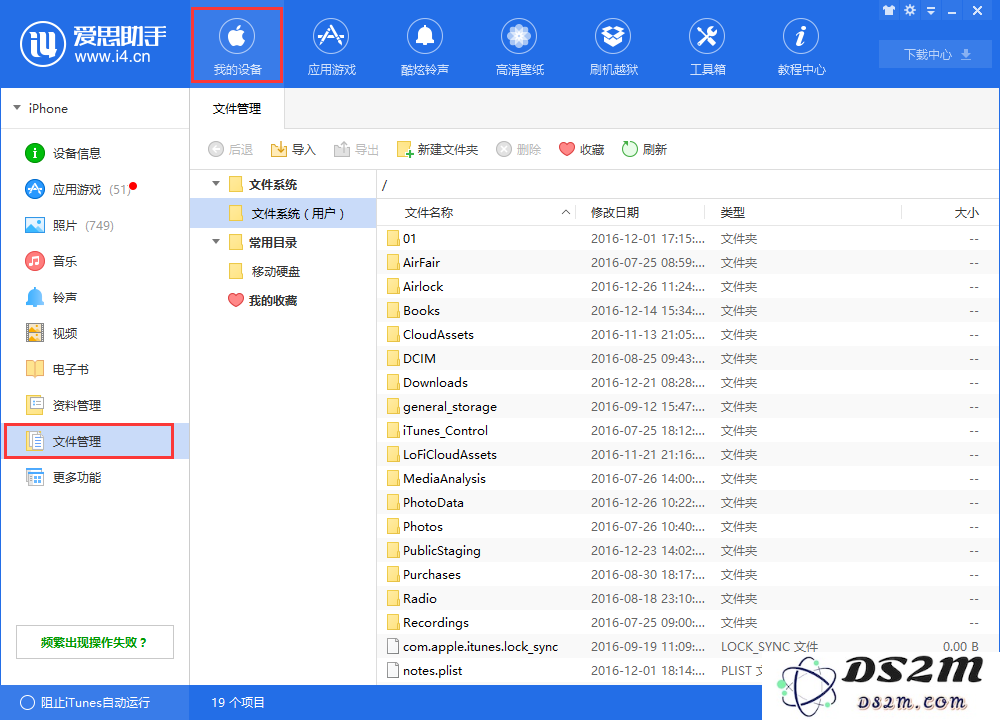Image resolution: width=1000 pixels, height=720 pixels.
Task: Sort by 大小 column header
Action: (x=948, y=212)
